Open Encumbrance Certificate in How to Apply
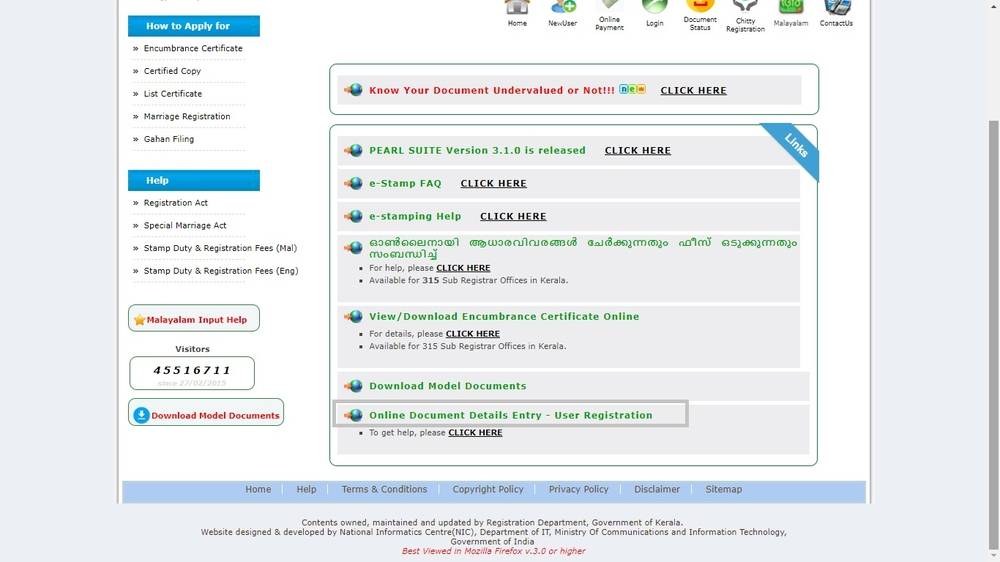 [193, 48]
